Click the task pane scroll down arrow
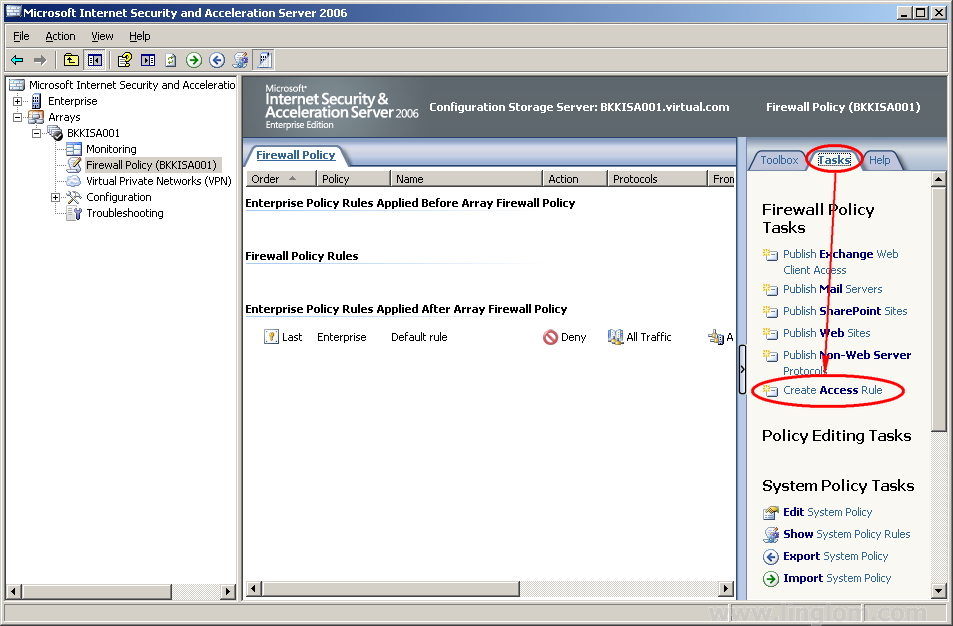Viewport: 953px width, 626px height. (x=938, y=591)
